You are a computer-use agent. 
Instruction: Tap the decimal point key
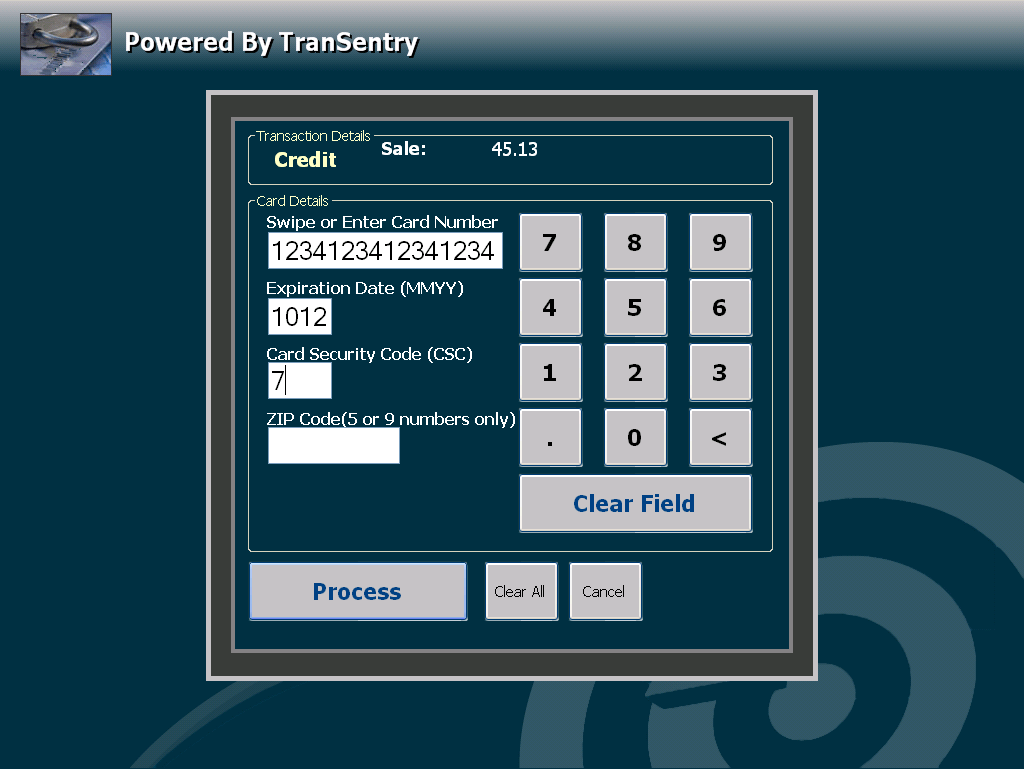(551, 437)
